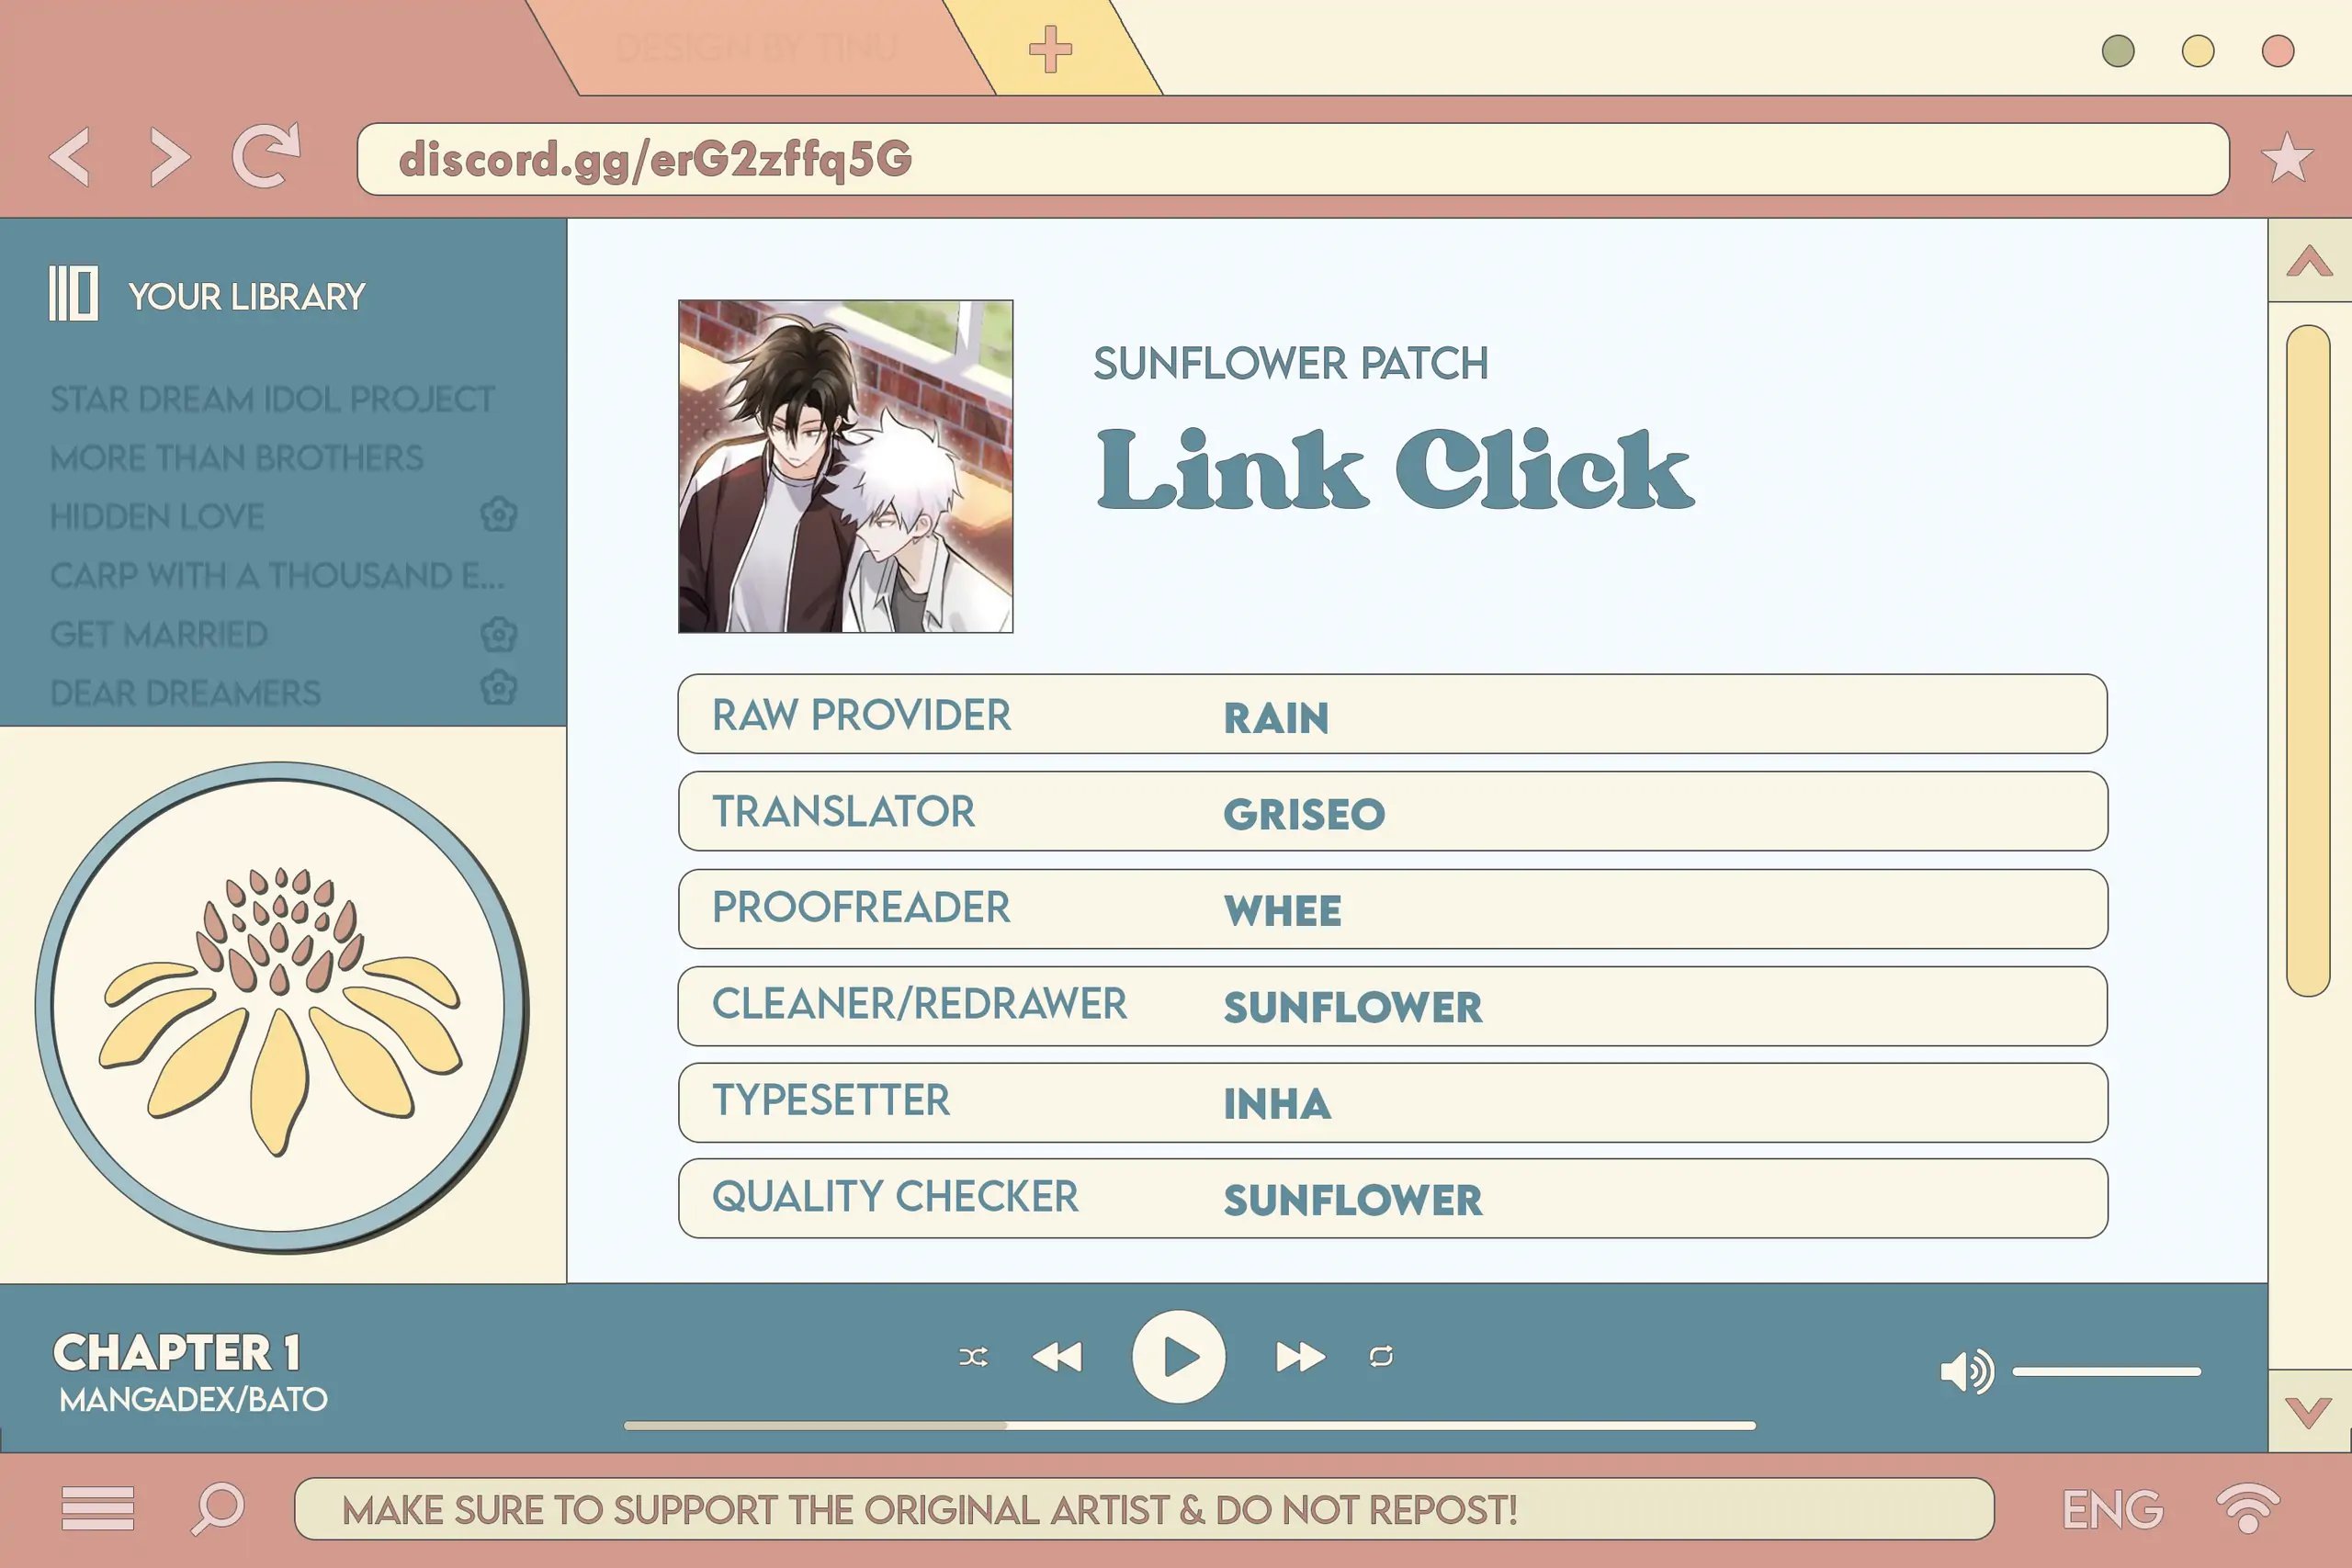This screenshot has width=2352, height=1568.
Task: Mute using the speaker icon
Action: [1965, 1371]
